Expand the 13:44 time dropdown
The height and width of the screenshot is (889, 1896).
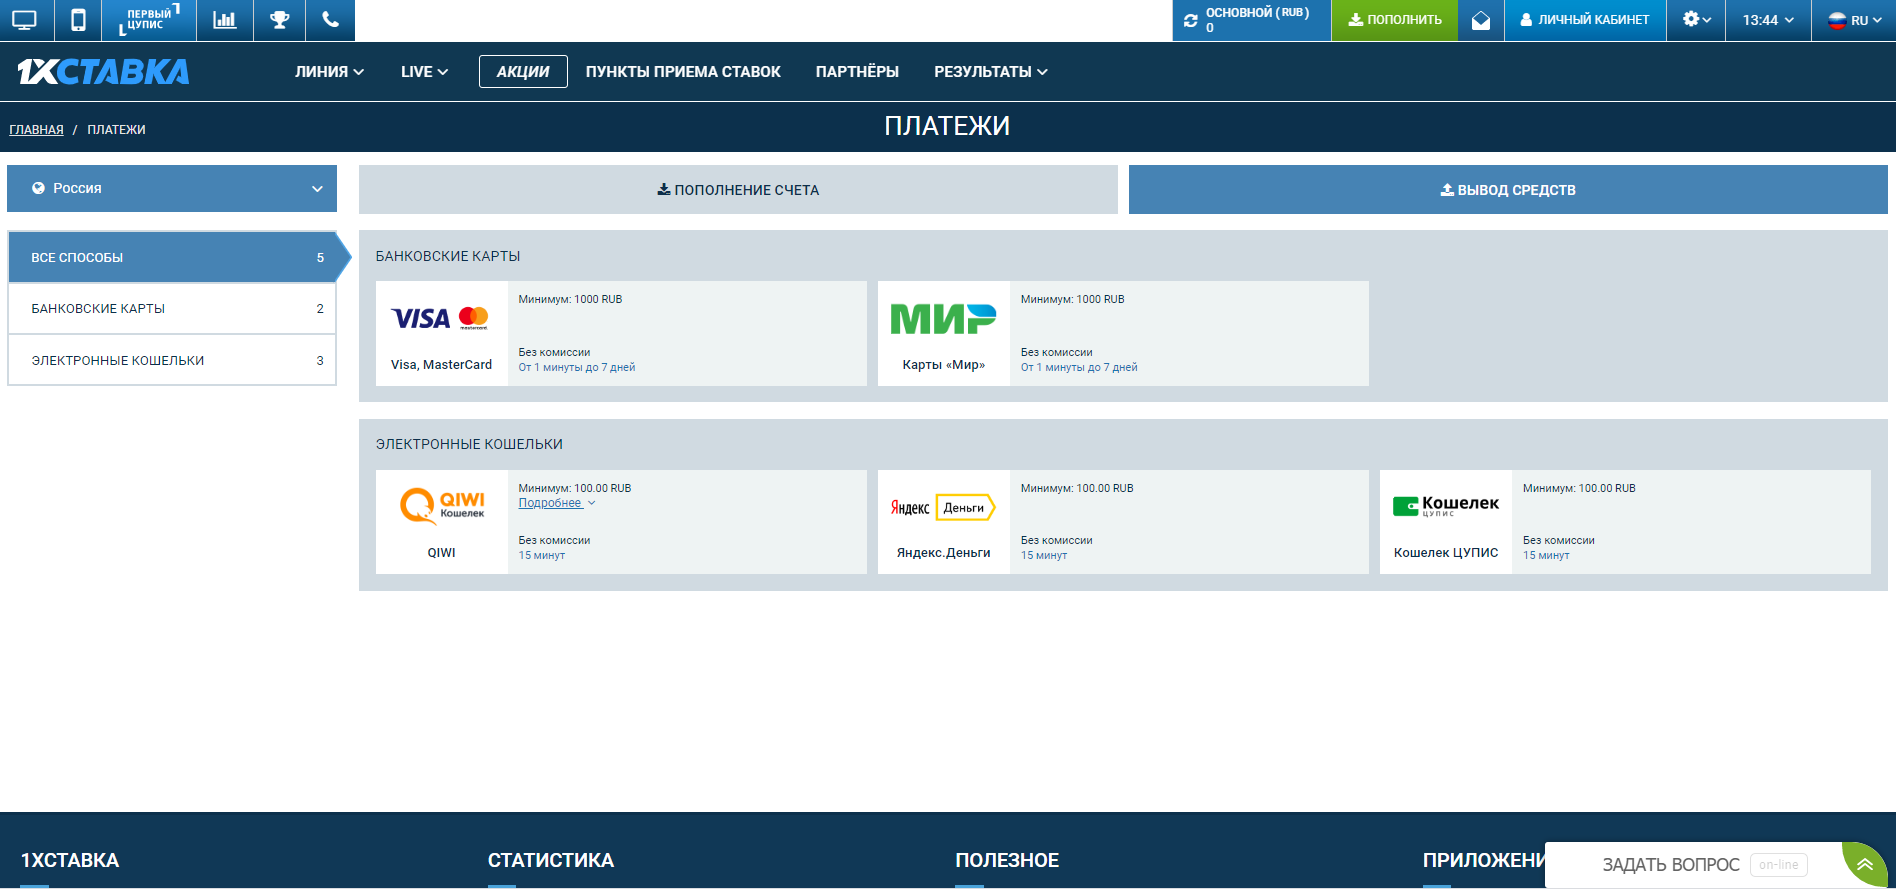point(1768,21)
